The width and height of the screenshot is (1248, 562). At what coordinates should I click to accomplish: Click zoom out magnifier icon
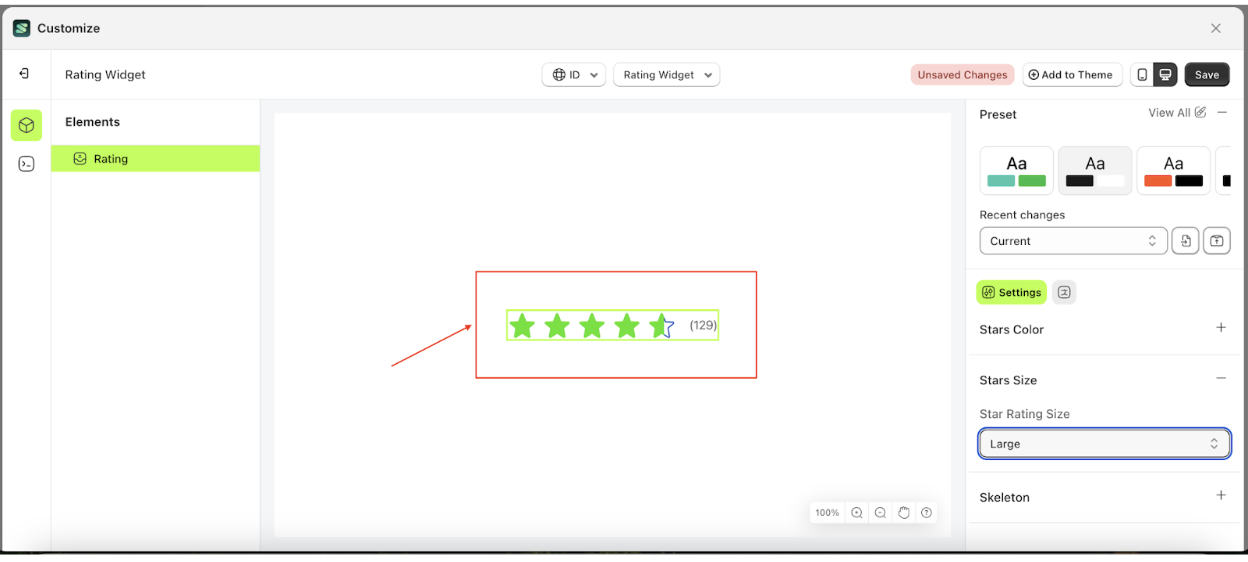pyautogui.click(x=880, y=513)
